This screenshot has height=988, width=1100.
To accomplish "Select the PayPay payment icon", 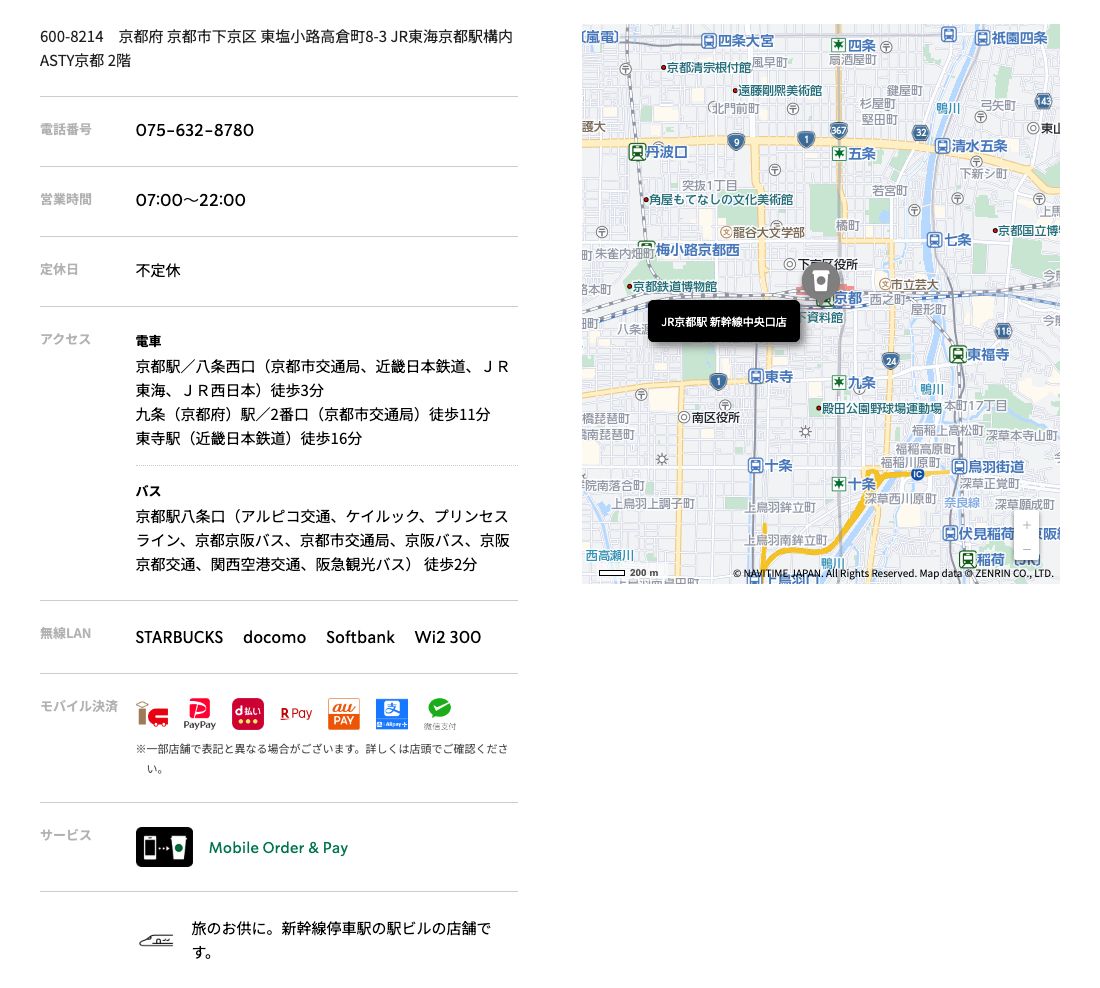I will 199,714.
